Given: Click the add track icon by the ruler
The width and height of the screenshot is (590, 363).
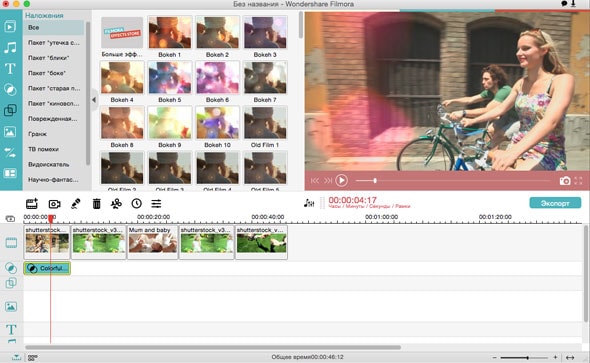Looking at the screenshot, I should point(10,219).
